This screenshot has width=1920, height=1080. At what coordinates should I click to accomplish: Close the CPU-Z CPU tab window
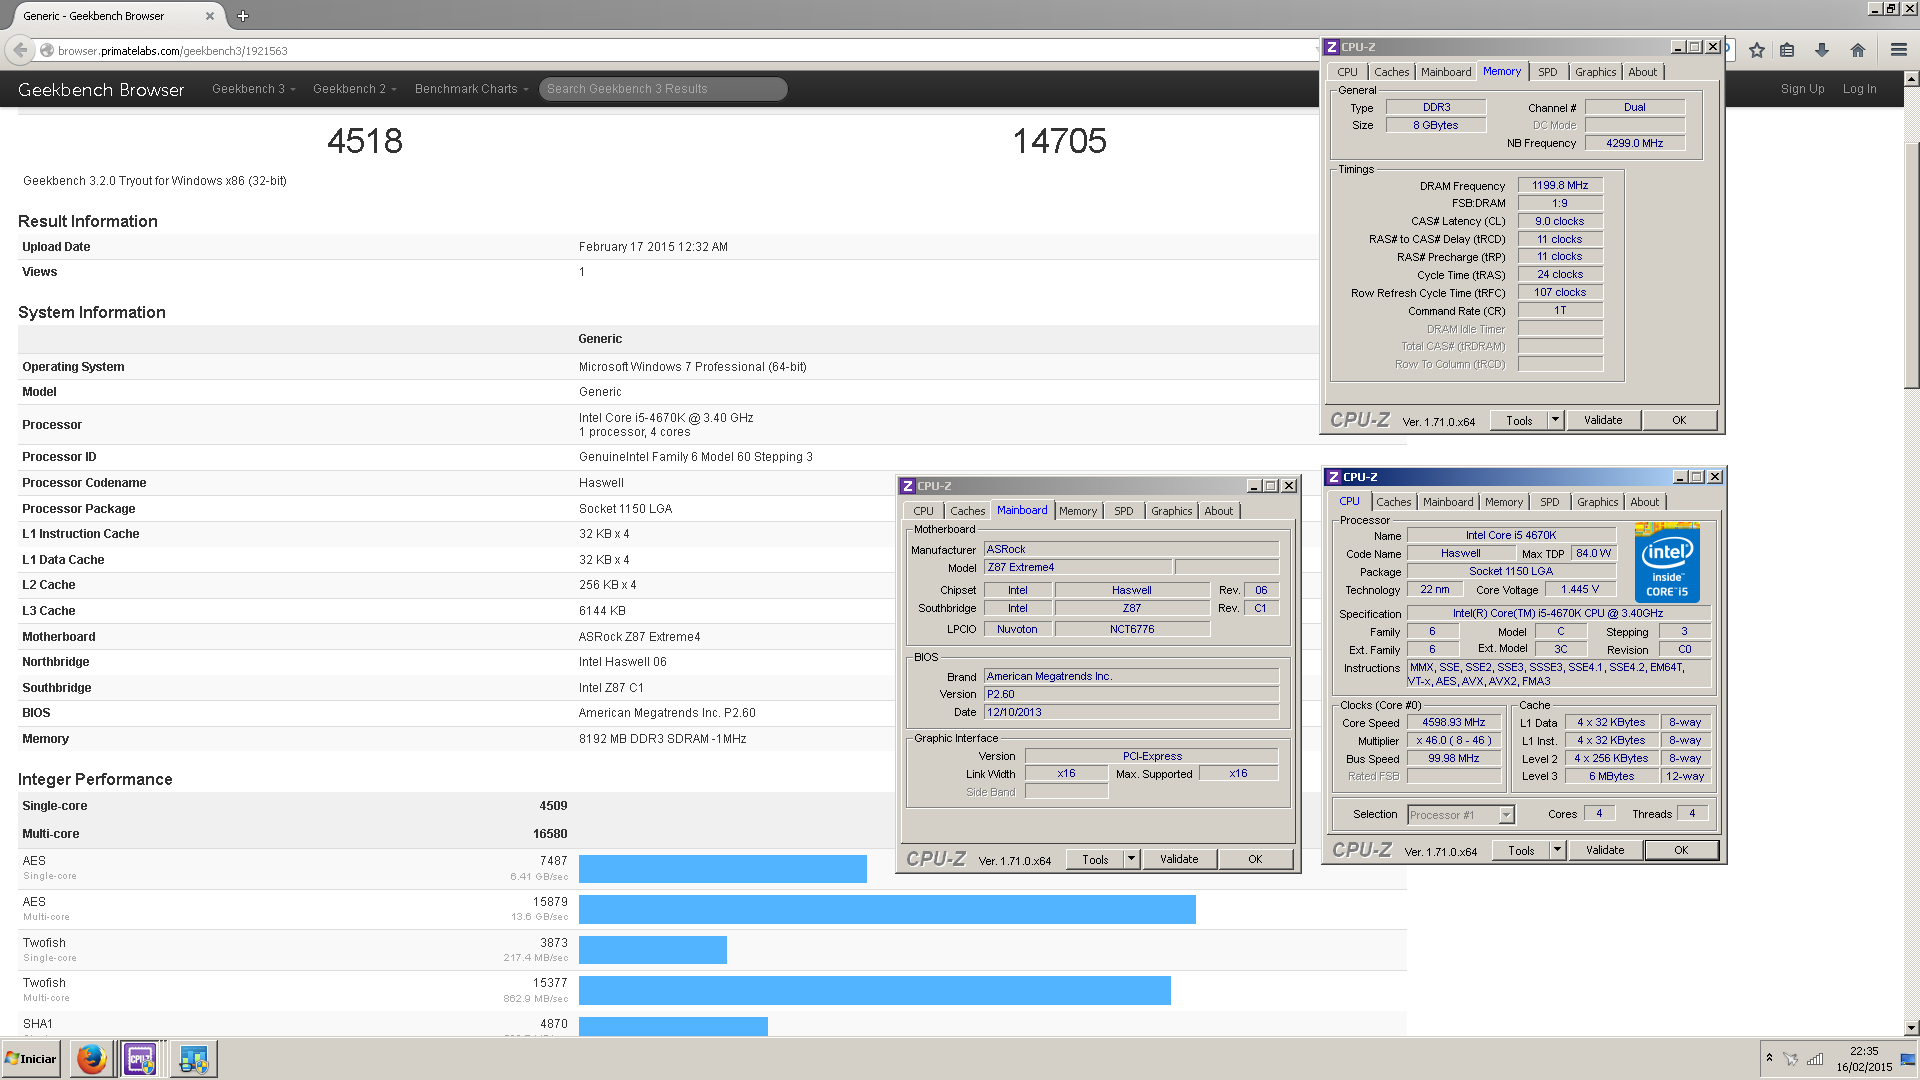pyautogui.click(x=1715, y=477)
